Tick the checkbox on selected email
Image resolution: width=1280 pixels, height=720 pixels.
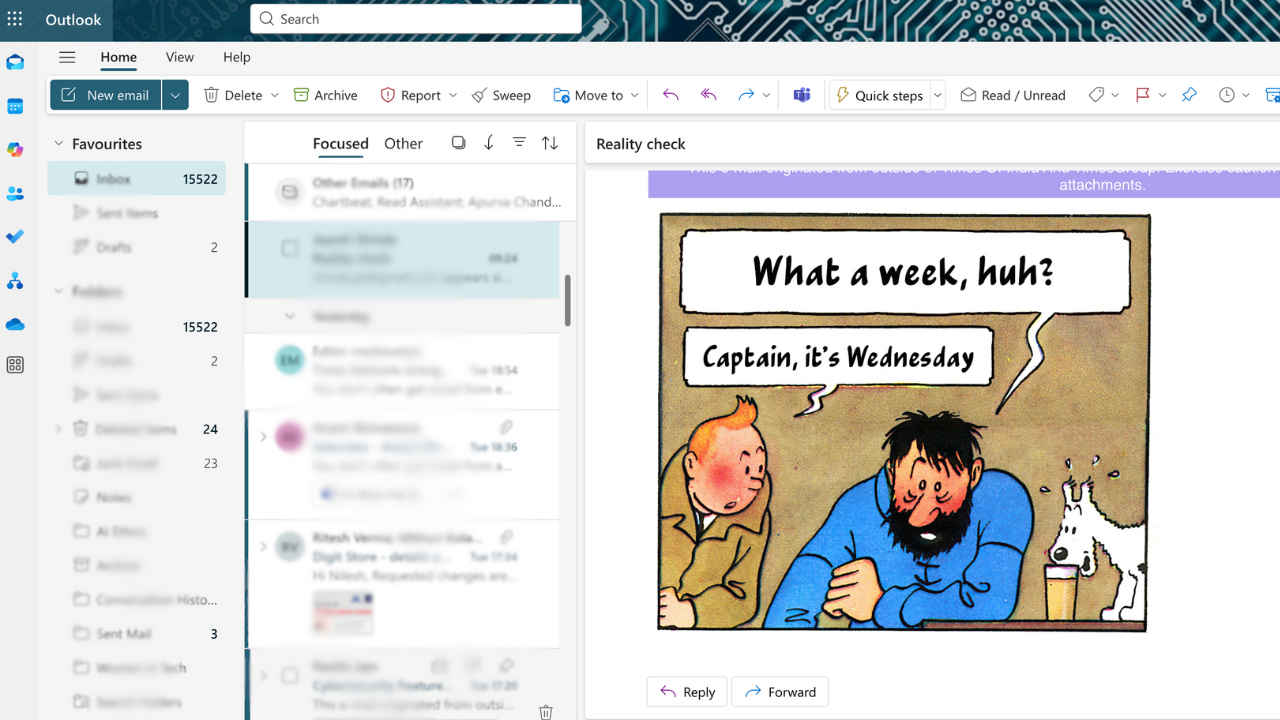point(290,249)
